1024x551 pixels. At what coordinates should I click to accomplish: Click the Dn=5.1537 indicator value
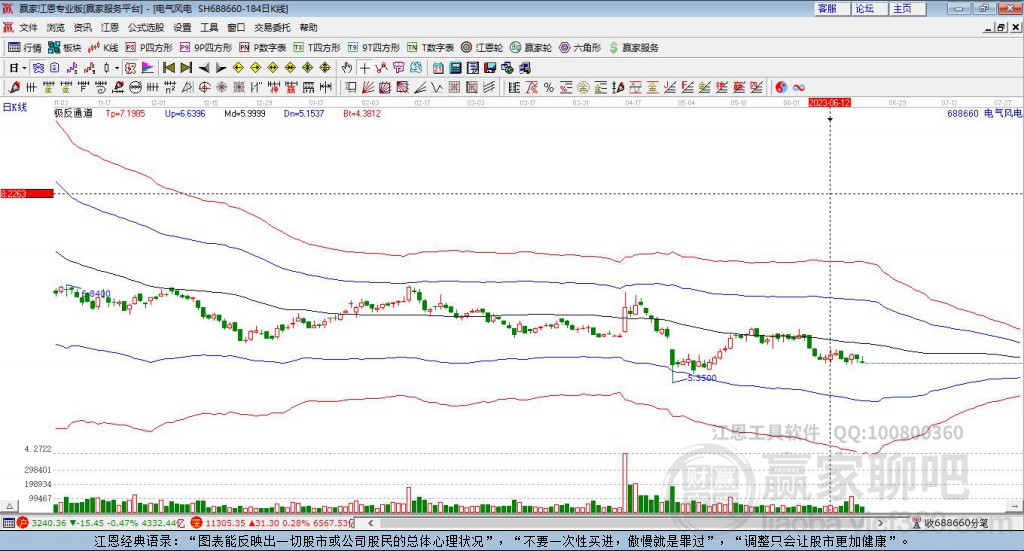304,113
